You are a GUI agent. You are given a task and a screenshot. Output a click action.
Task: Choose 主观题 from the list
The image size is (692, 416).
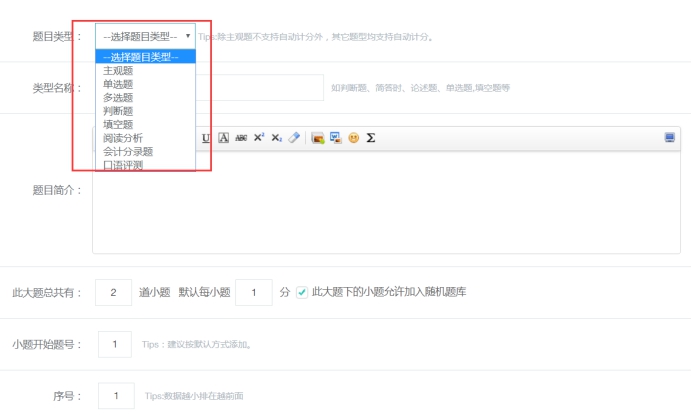[x=145, y=71]
